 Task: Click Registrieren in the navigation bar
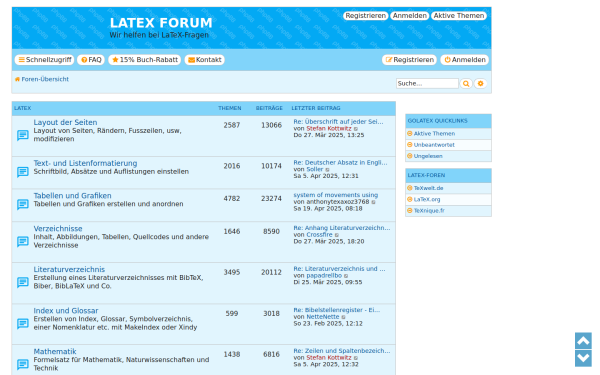tap(409, 60)
